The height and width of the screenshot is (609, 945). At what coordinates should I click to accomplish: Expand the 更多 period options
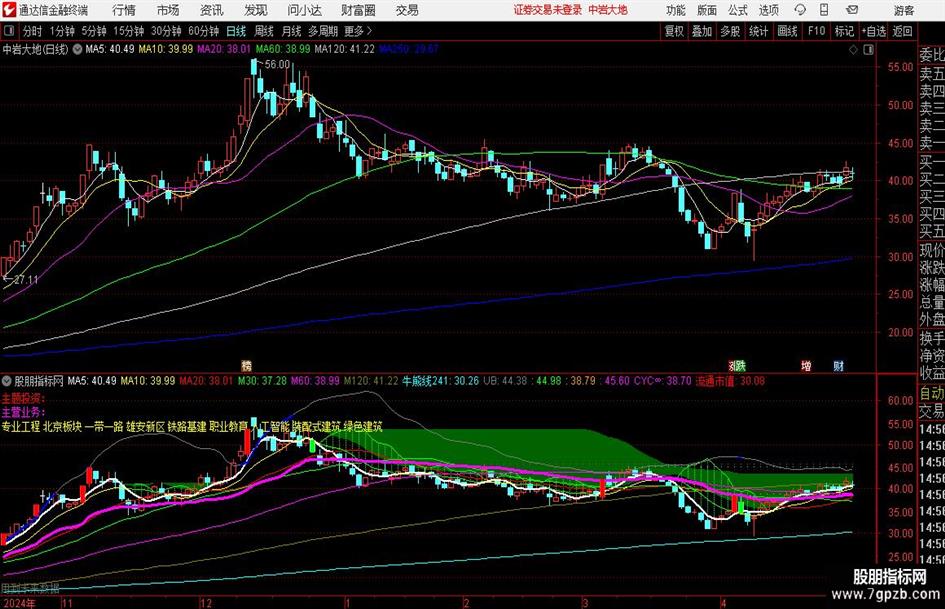coord(358,31)
